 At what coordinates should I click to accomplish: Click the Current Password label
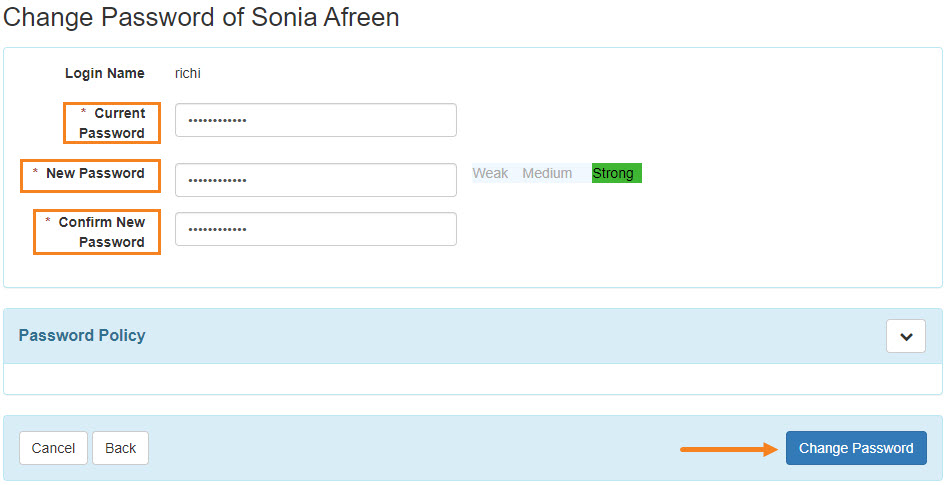click(x=113, y=123)
